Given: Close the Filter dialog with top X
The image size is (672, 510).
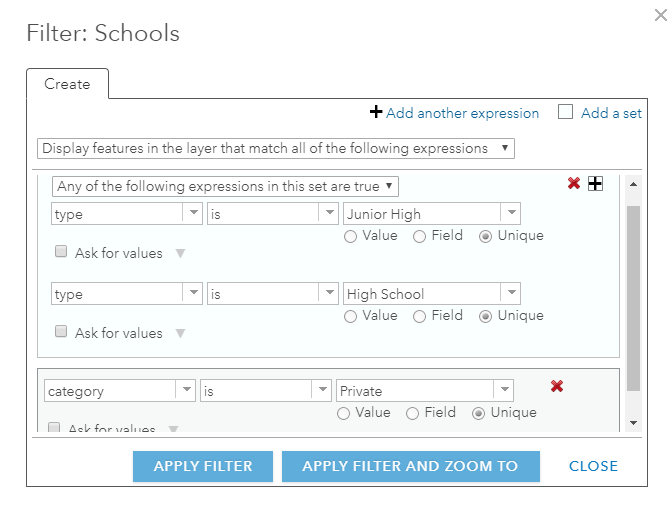Looking at the screenshot, I should pos(659,18).
